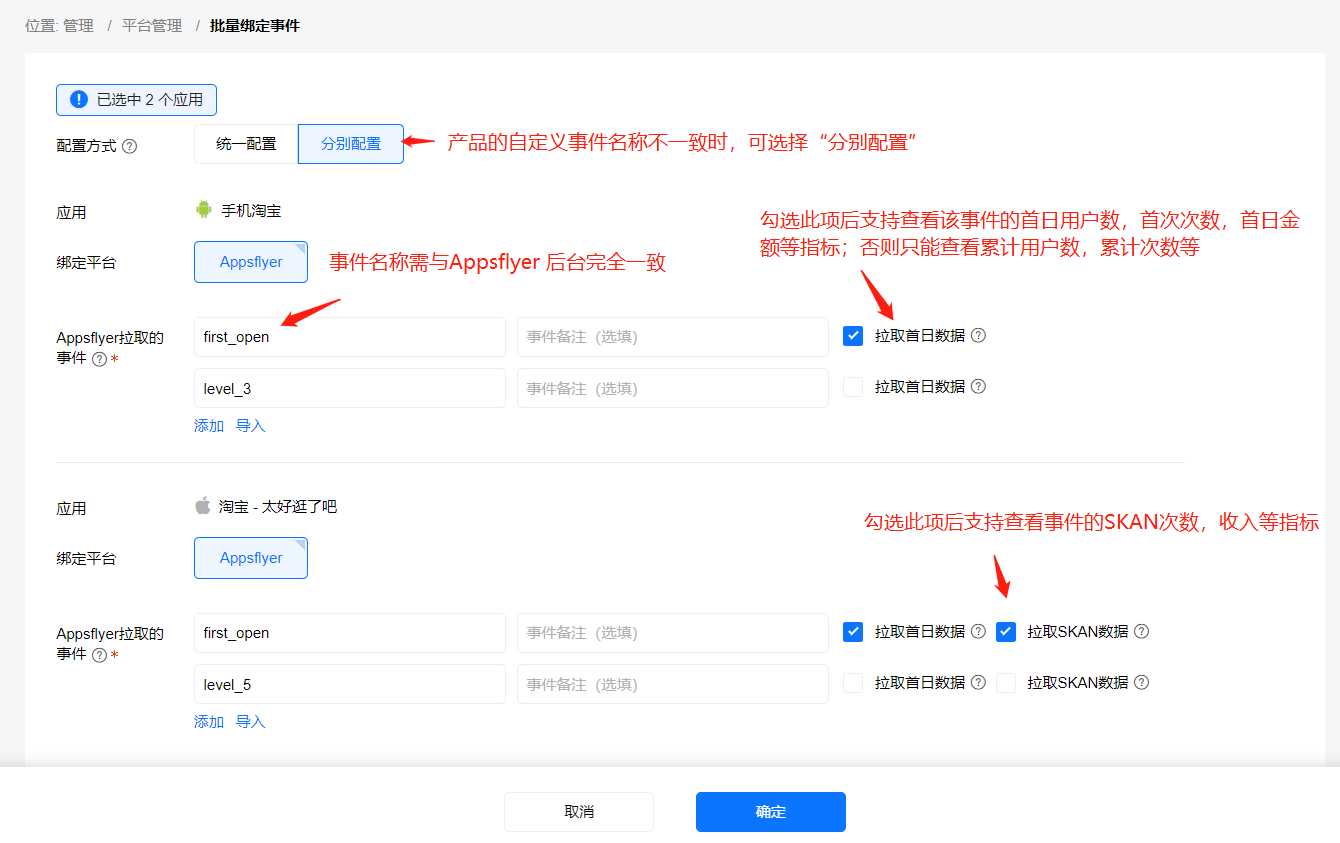Click the Android icon next to 手机淘宝
This screenshot has height=843, width=1340.
coord(204,210)
